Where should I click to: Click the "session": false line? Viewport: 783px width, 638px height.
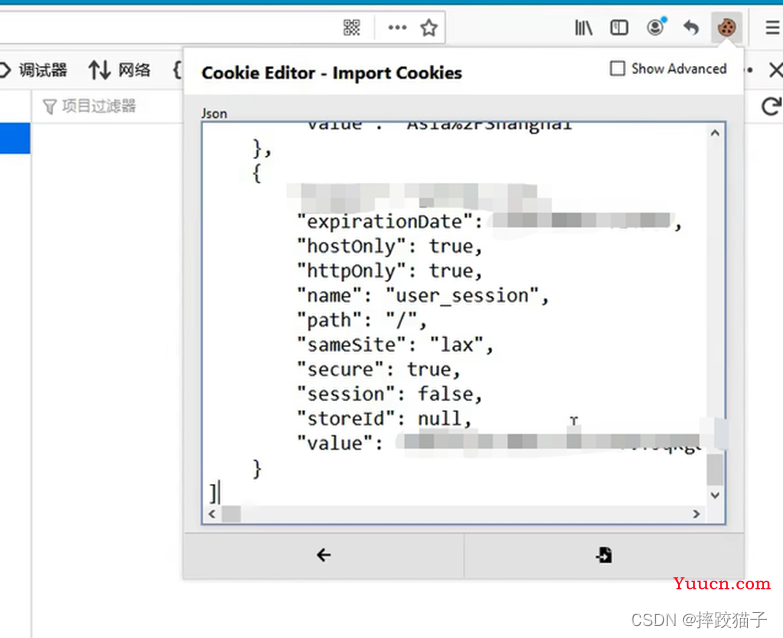point(390,394)
